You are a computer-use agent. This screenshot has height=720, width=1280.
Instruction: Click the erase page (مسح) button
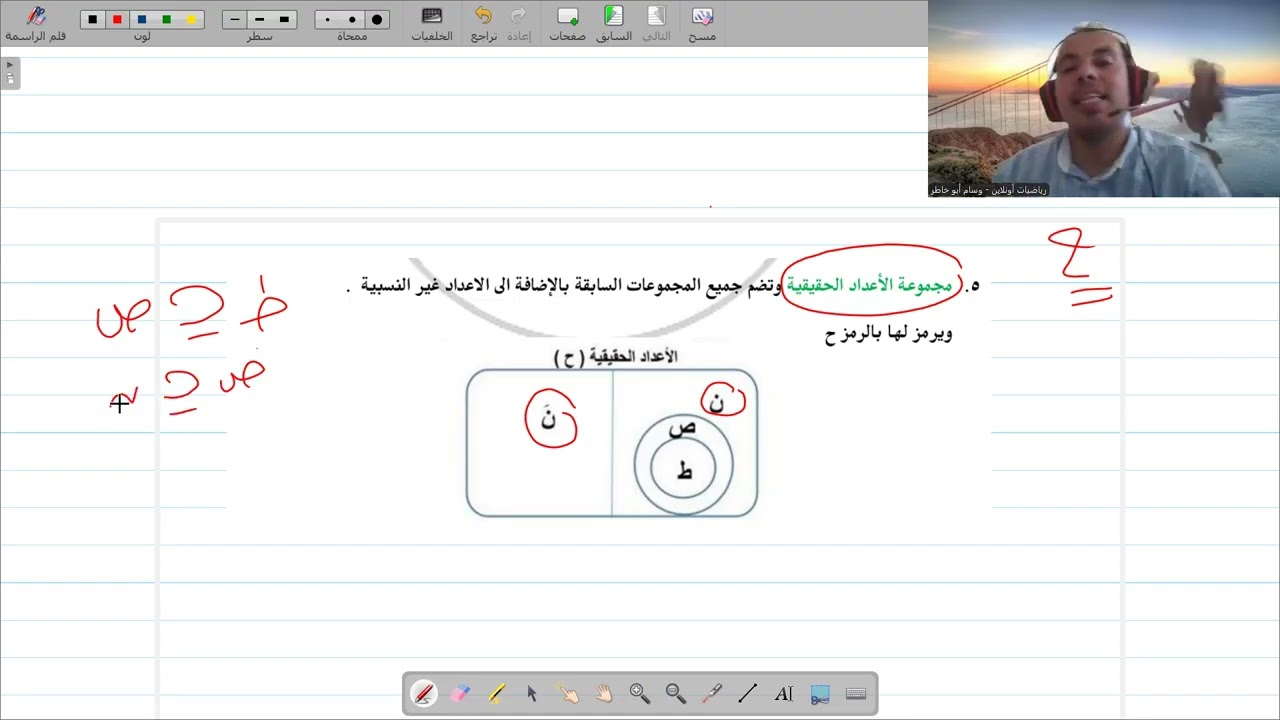point(702,24)
